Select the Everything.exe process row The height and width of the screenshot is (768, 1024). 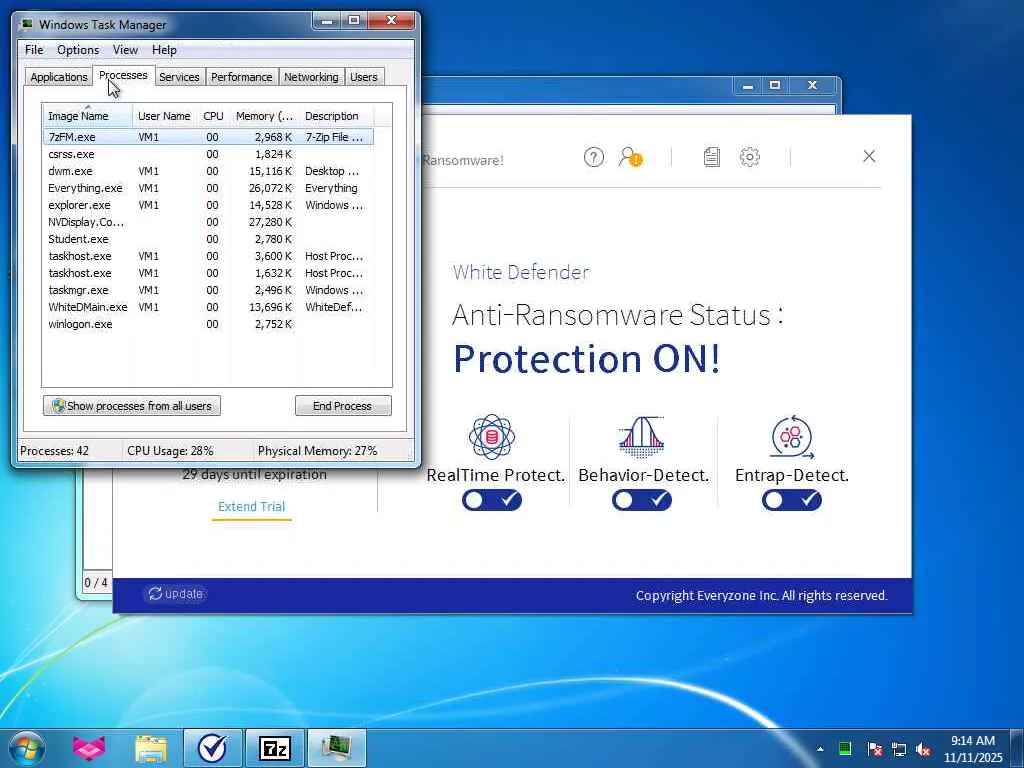click(x=208, y=188)
